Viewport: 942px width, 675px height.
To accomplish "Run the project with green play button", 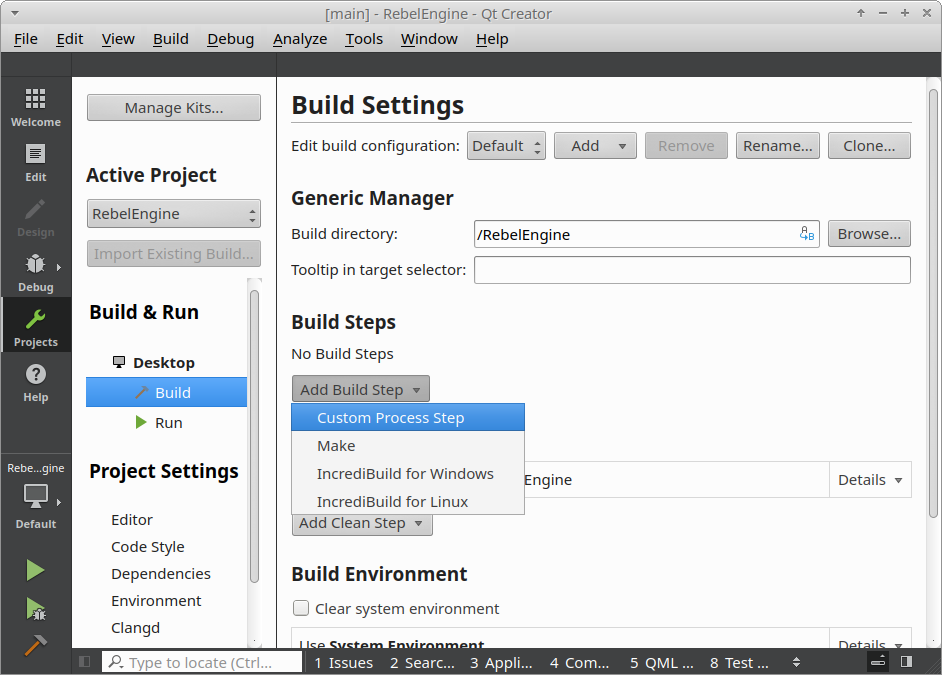I will point(35,571).
